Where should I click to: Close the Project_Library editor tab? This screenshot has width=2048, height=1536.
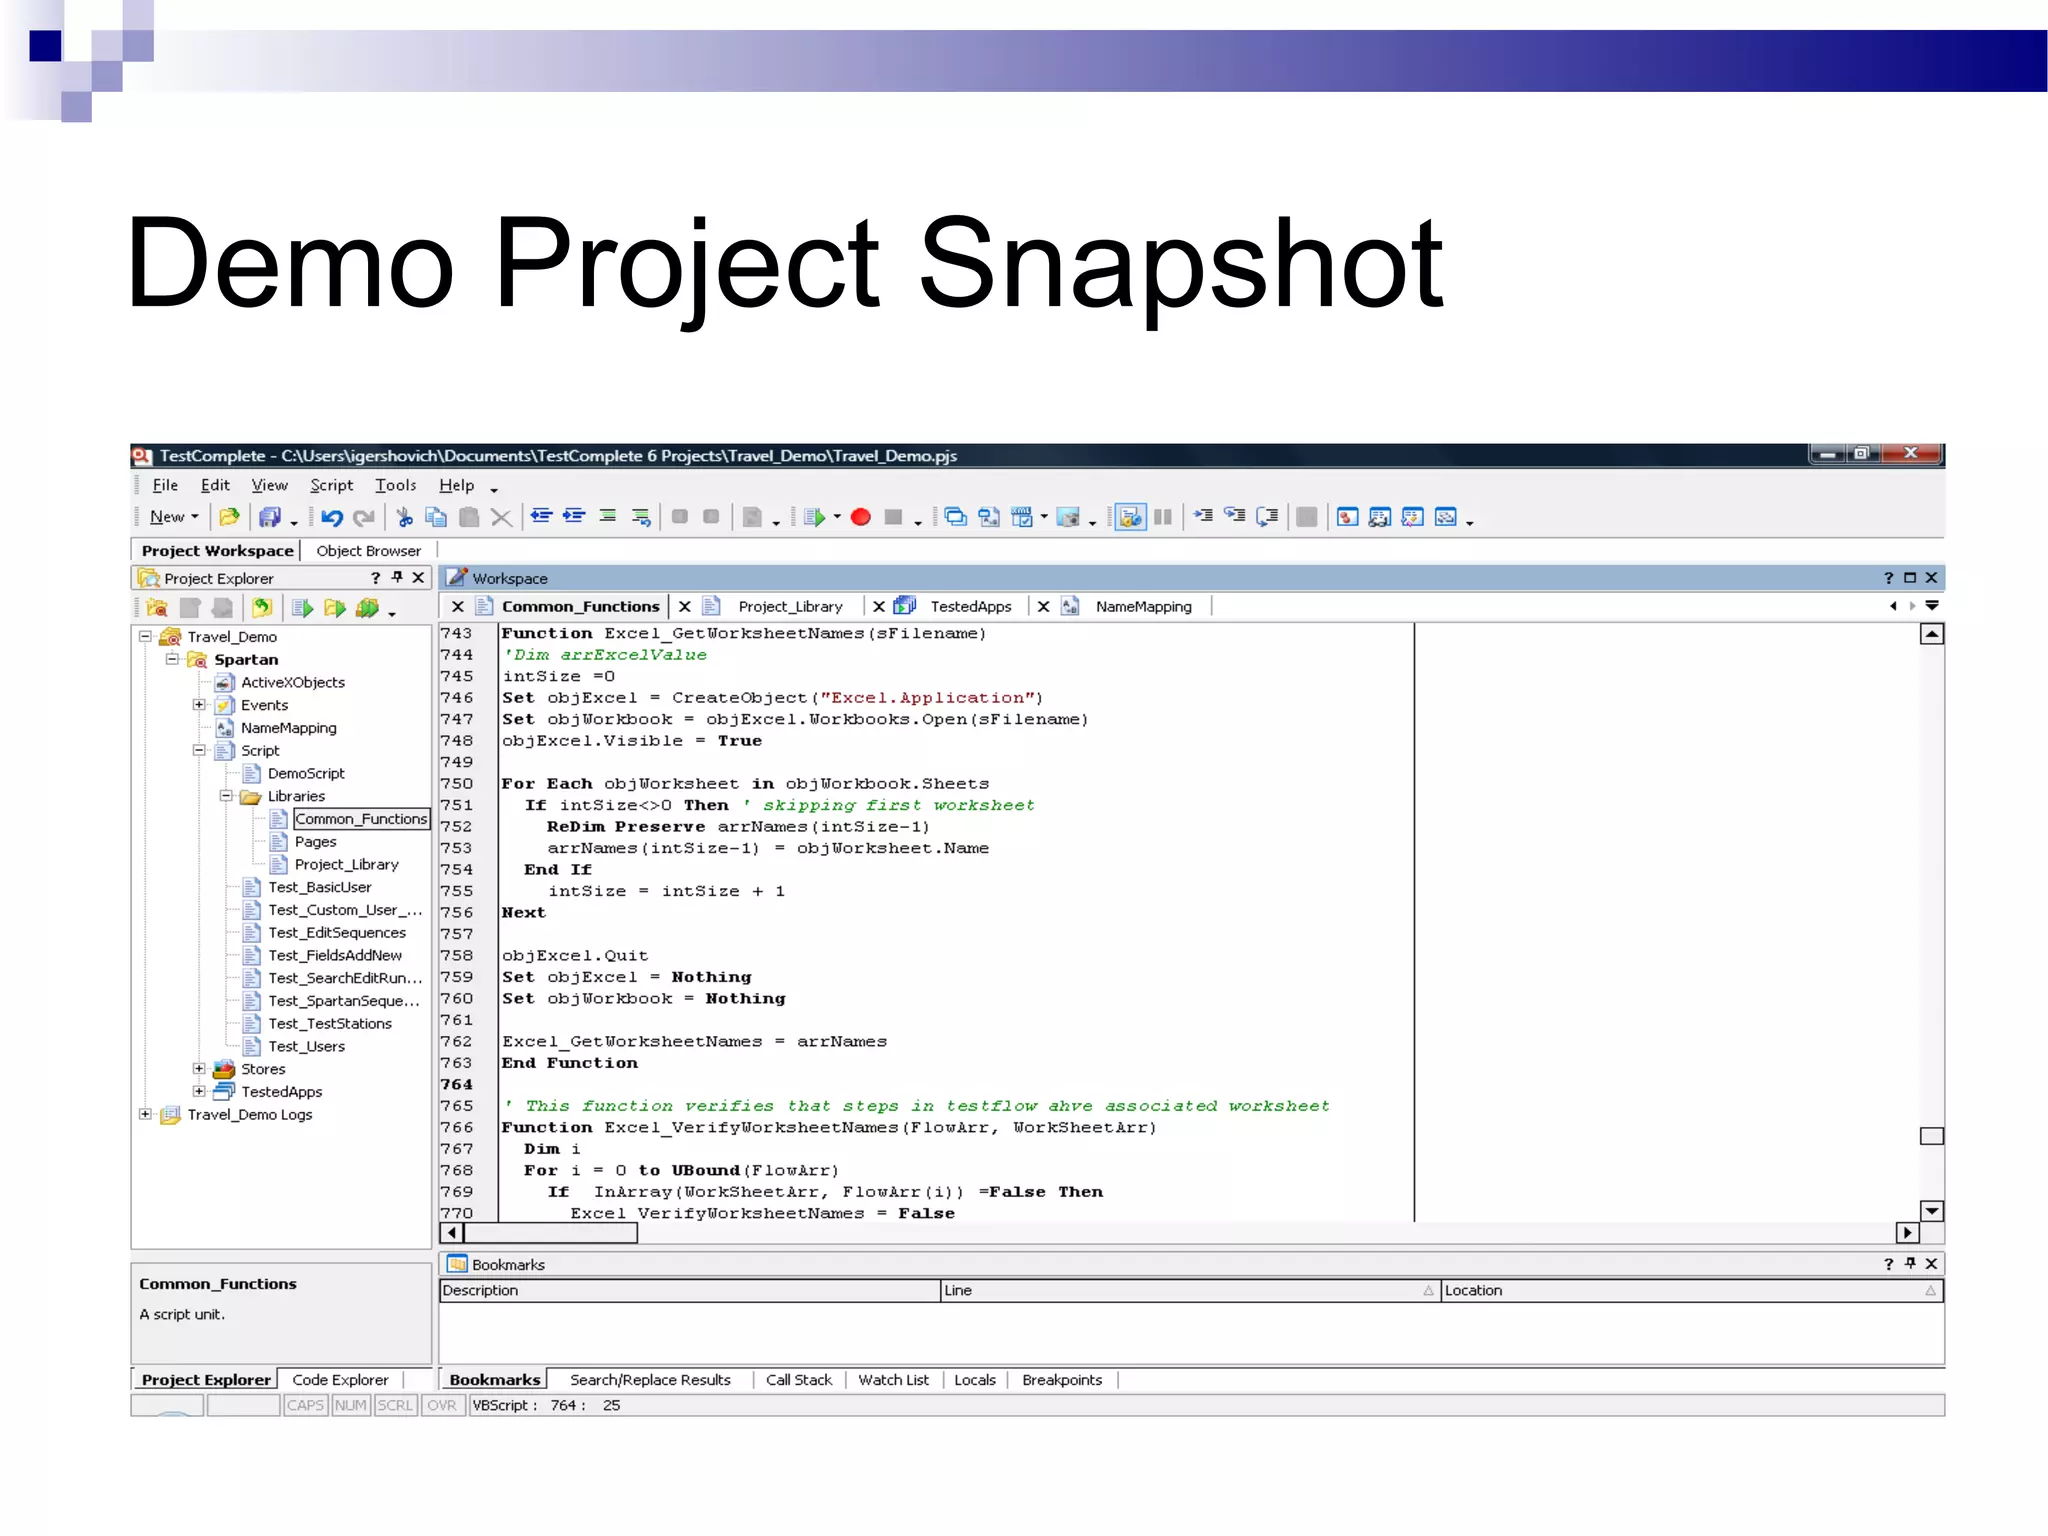click(685, 606)
